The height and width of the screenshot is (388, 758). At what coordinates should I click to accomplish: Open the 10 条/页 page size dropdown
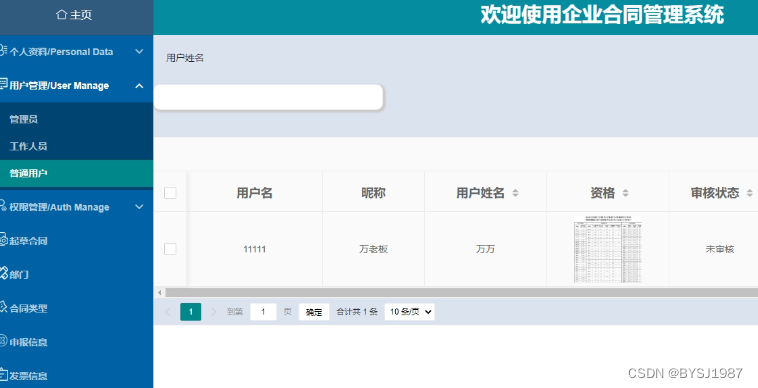(409, 312)
